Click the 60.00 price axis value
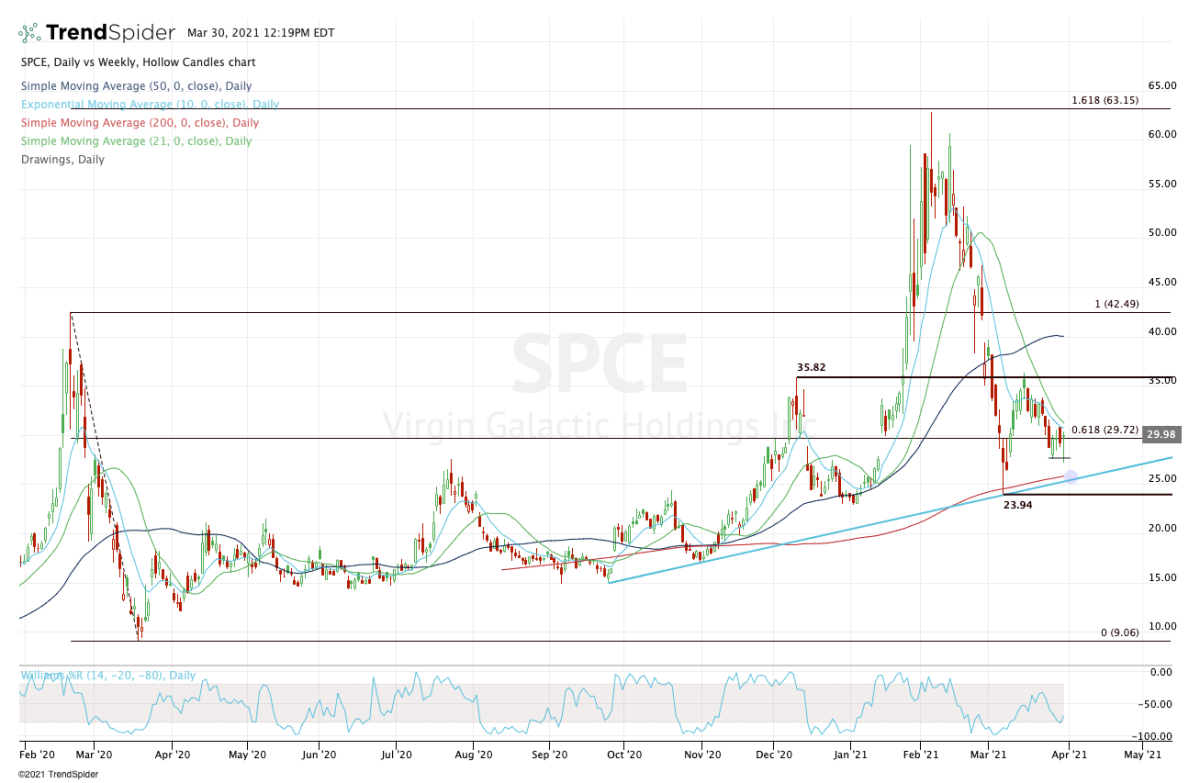The height and width of the screenshot is (783, 1200). (1161, 134)
